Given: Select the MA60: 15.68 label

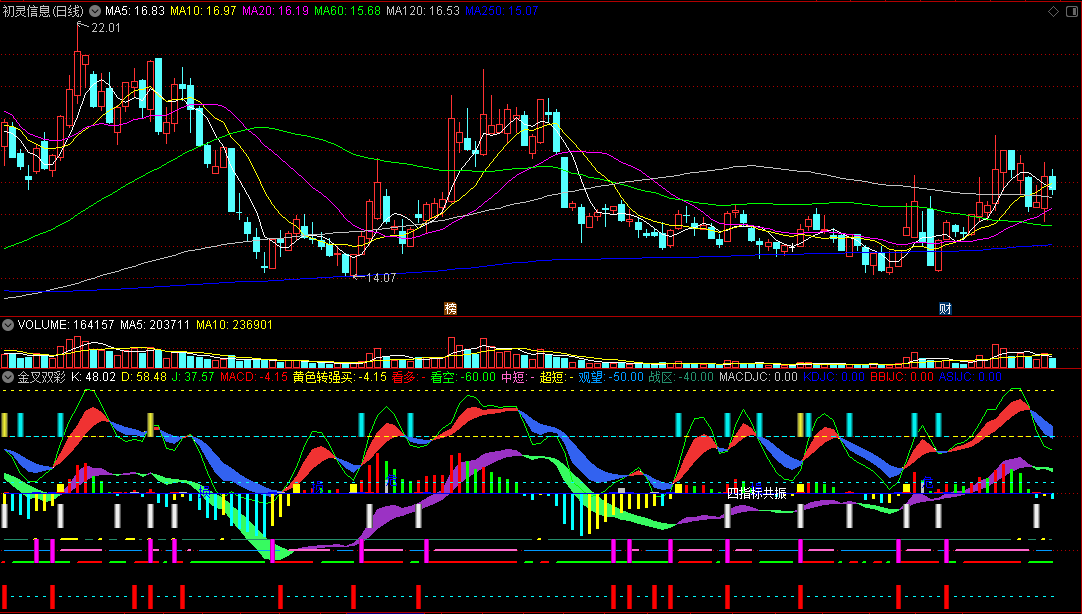Looking at the screenshot, I should tap(347, 11).
